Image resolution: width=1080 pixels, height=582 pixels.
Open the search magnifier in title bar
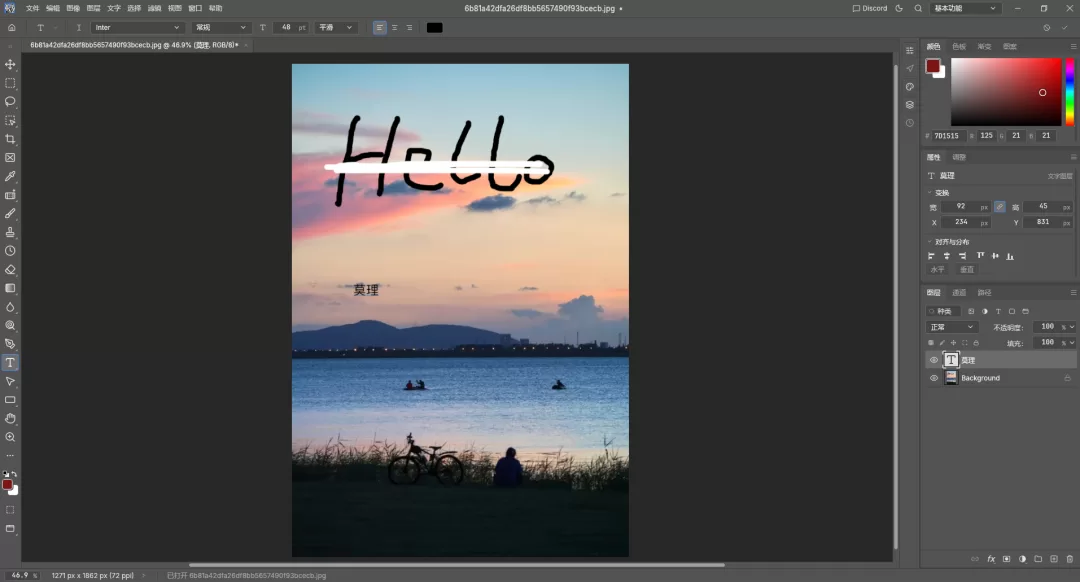pos(918,8)
